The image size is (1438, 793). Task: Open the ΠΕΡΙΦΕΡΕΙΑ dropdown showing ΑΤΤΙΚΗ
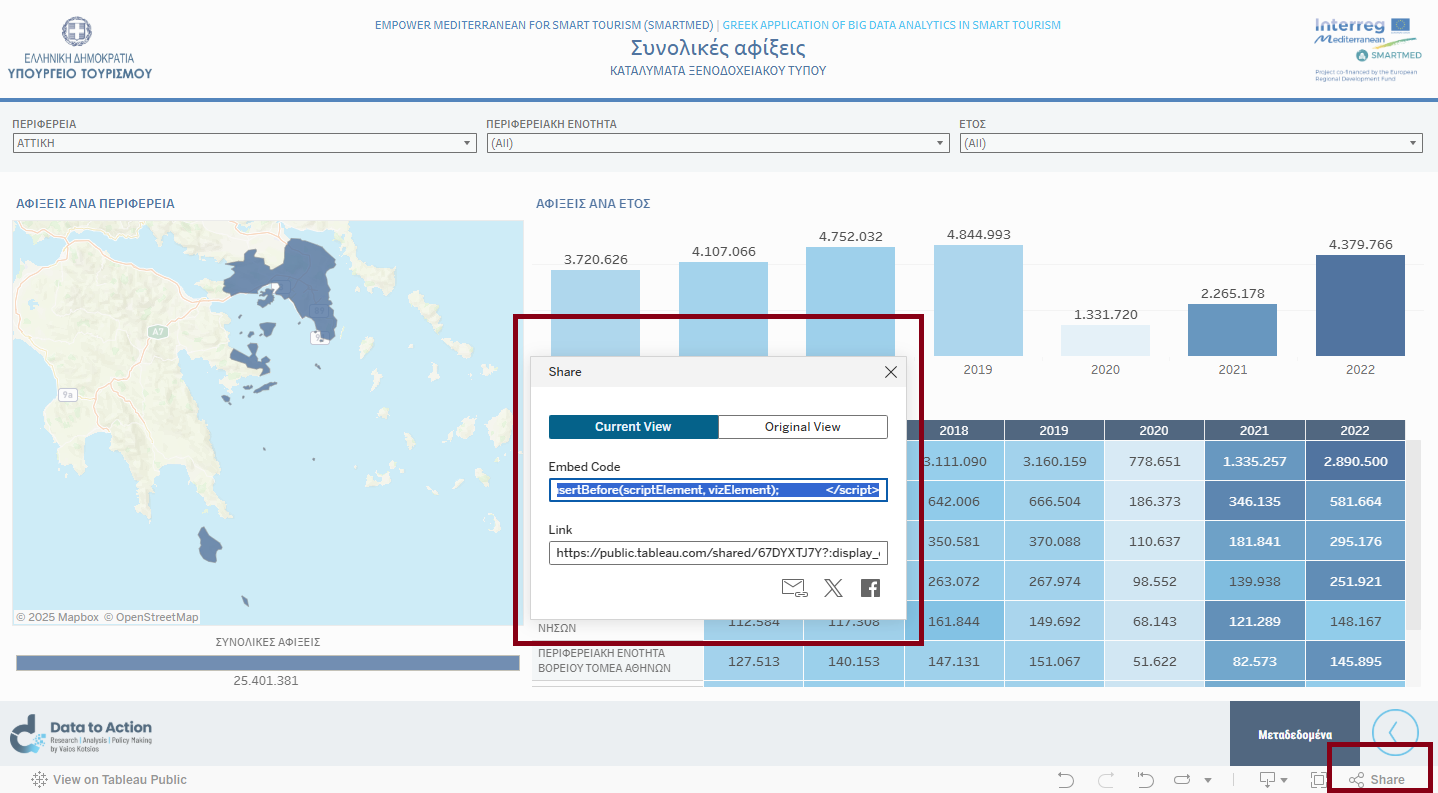pyautogui.click(x=244, y=143)
